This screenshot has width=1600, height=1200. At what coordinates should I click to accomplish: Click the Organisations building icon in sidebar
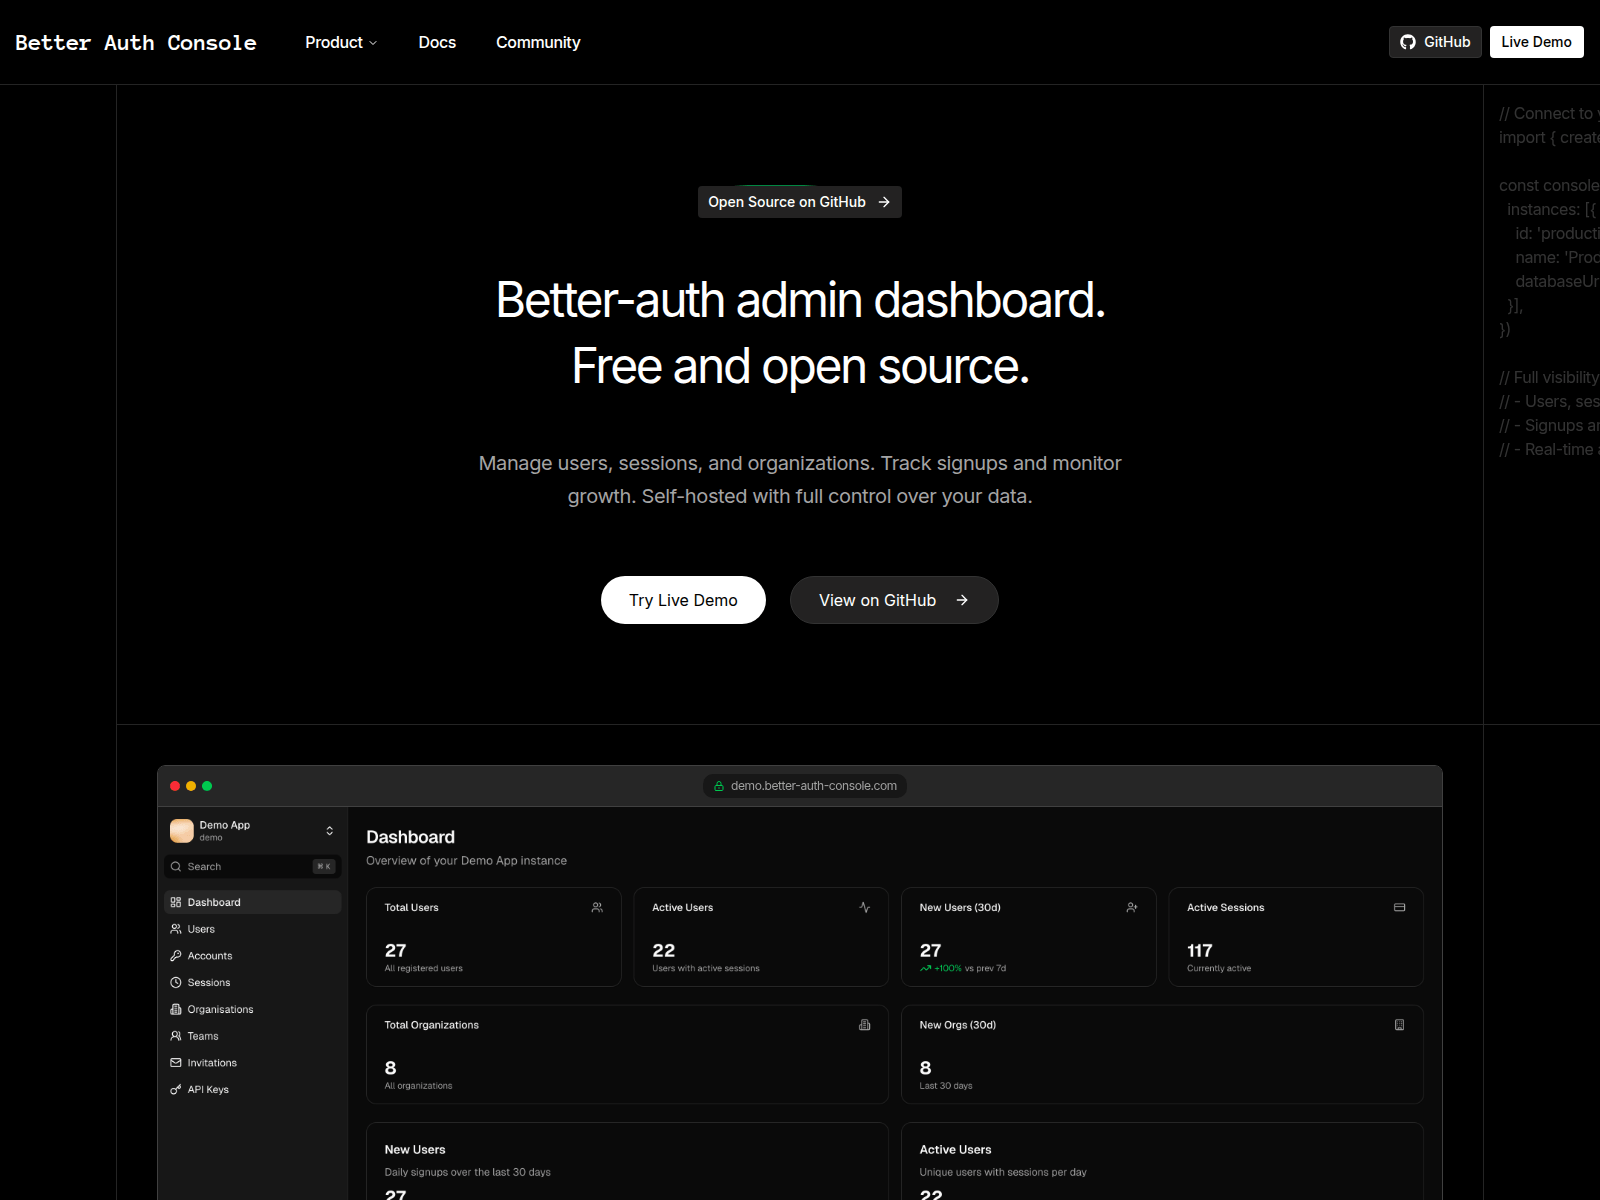pos(176,1010)
